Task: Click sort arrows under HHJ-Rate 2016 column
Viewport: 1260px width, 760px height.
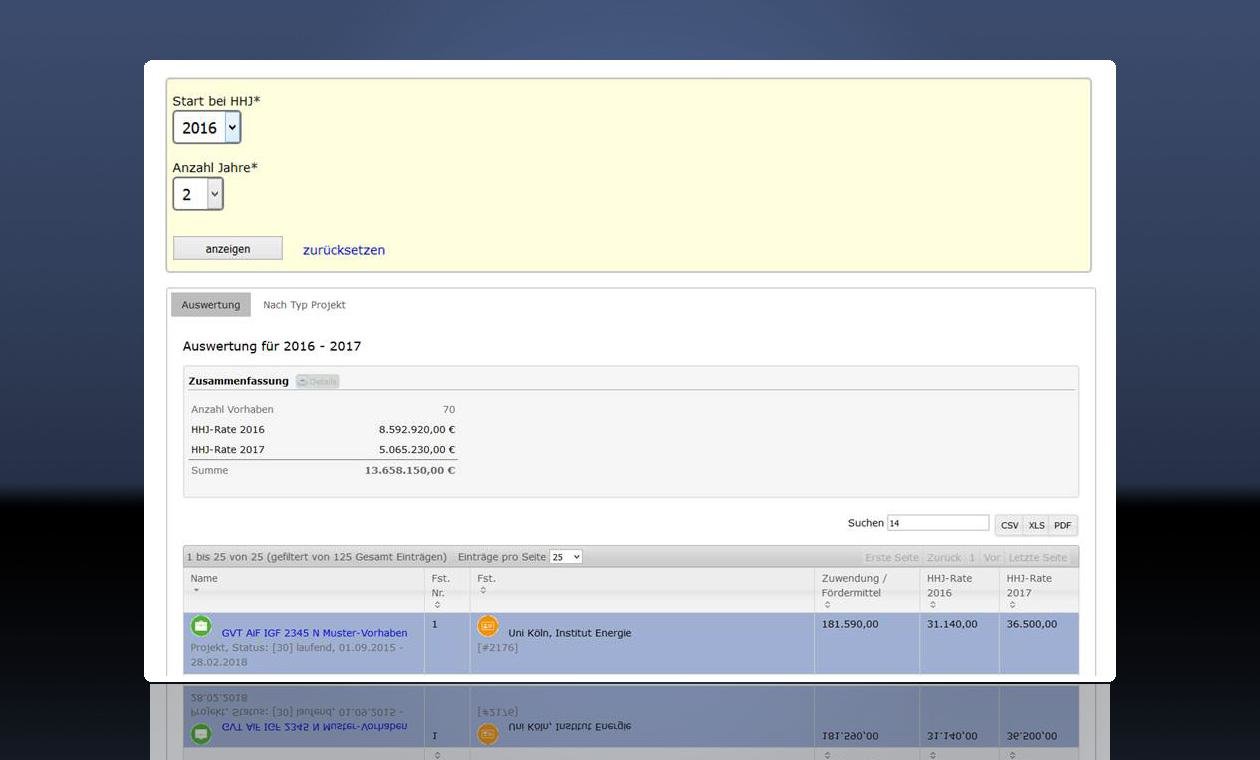Action: pos(932,605)
